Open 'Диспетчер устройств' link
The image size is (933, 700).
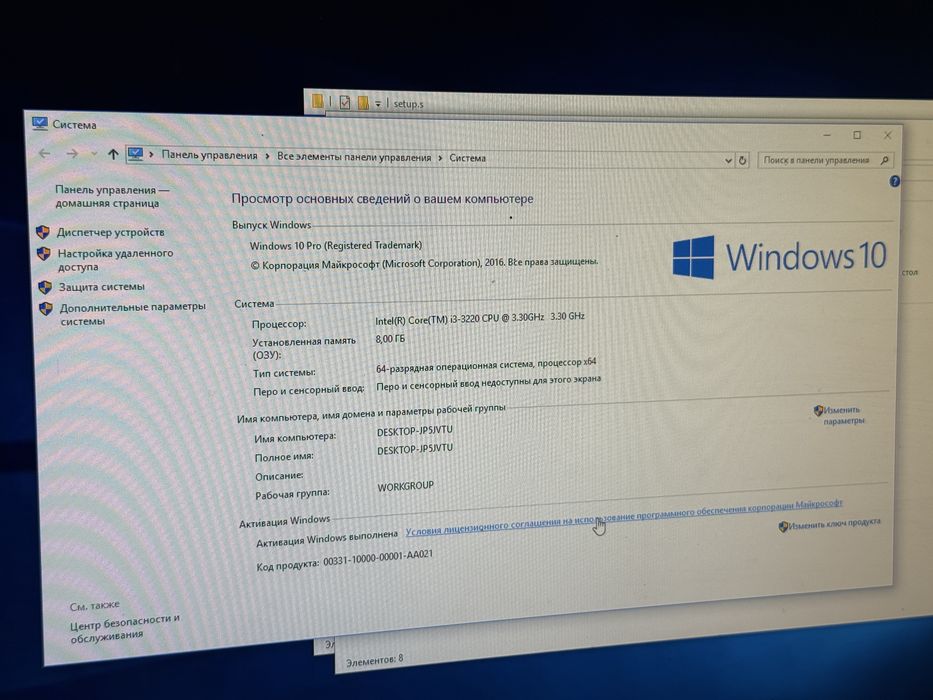pos(111,232)
